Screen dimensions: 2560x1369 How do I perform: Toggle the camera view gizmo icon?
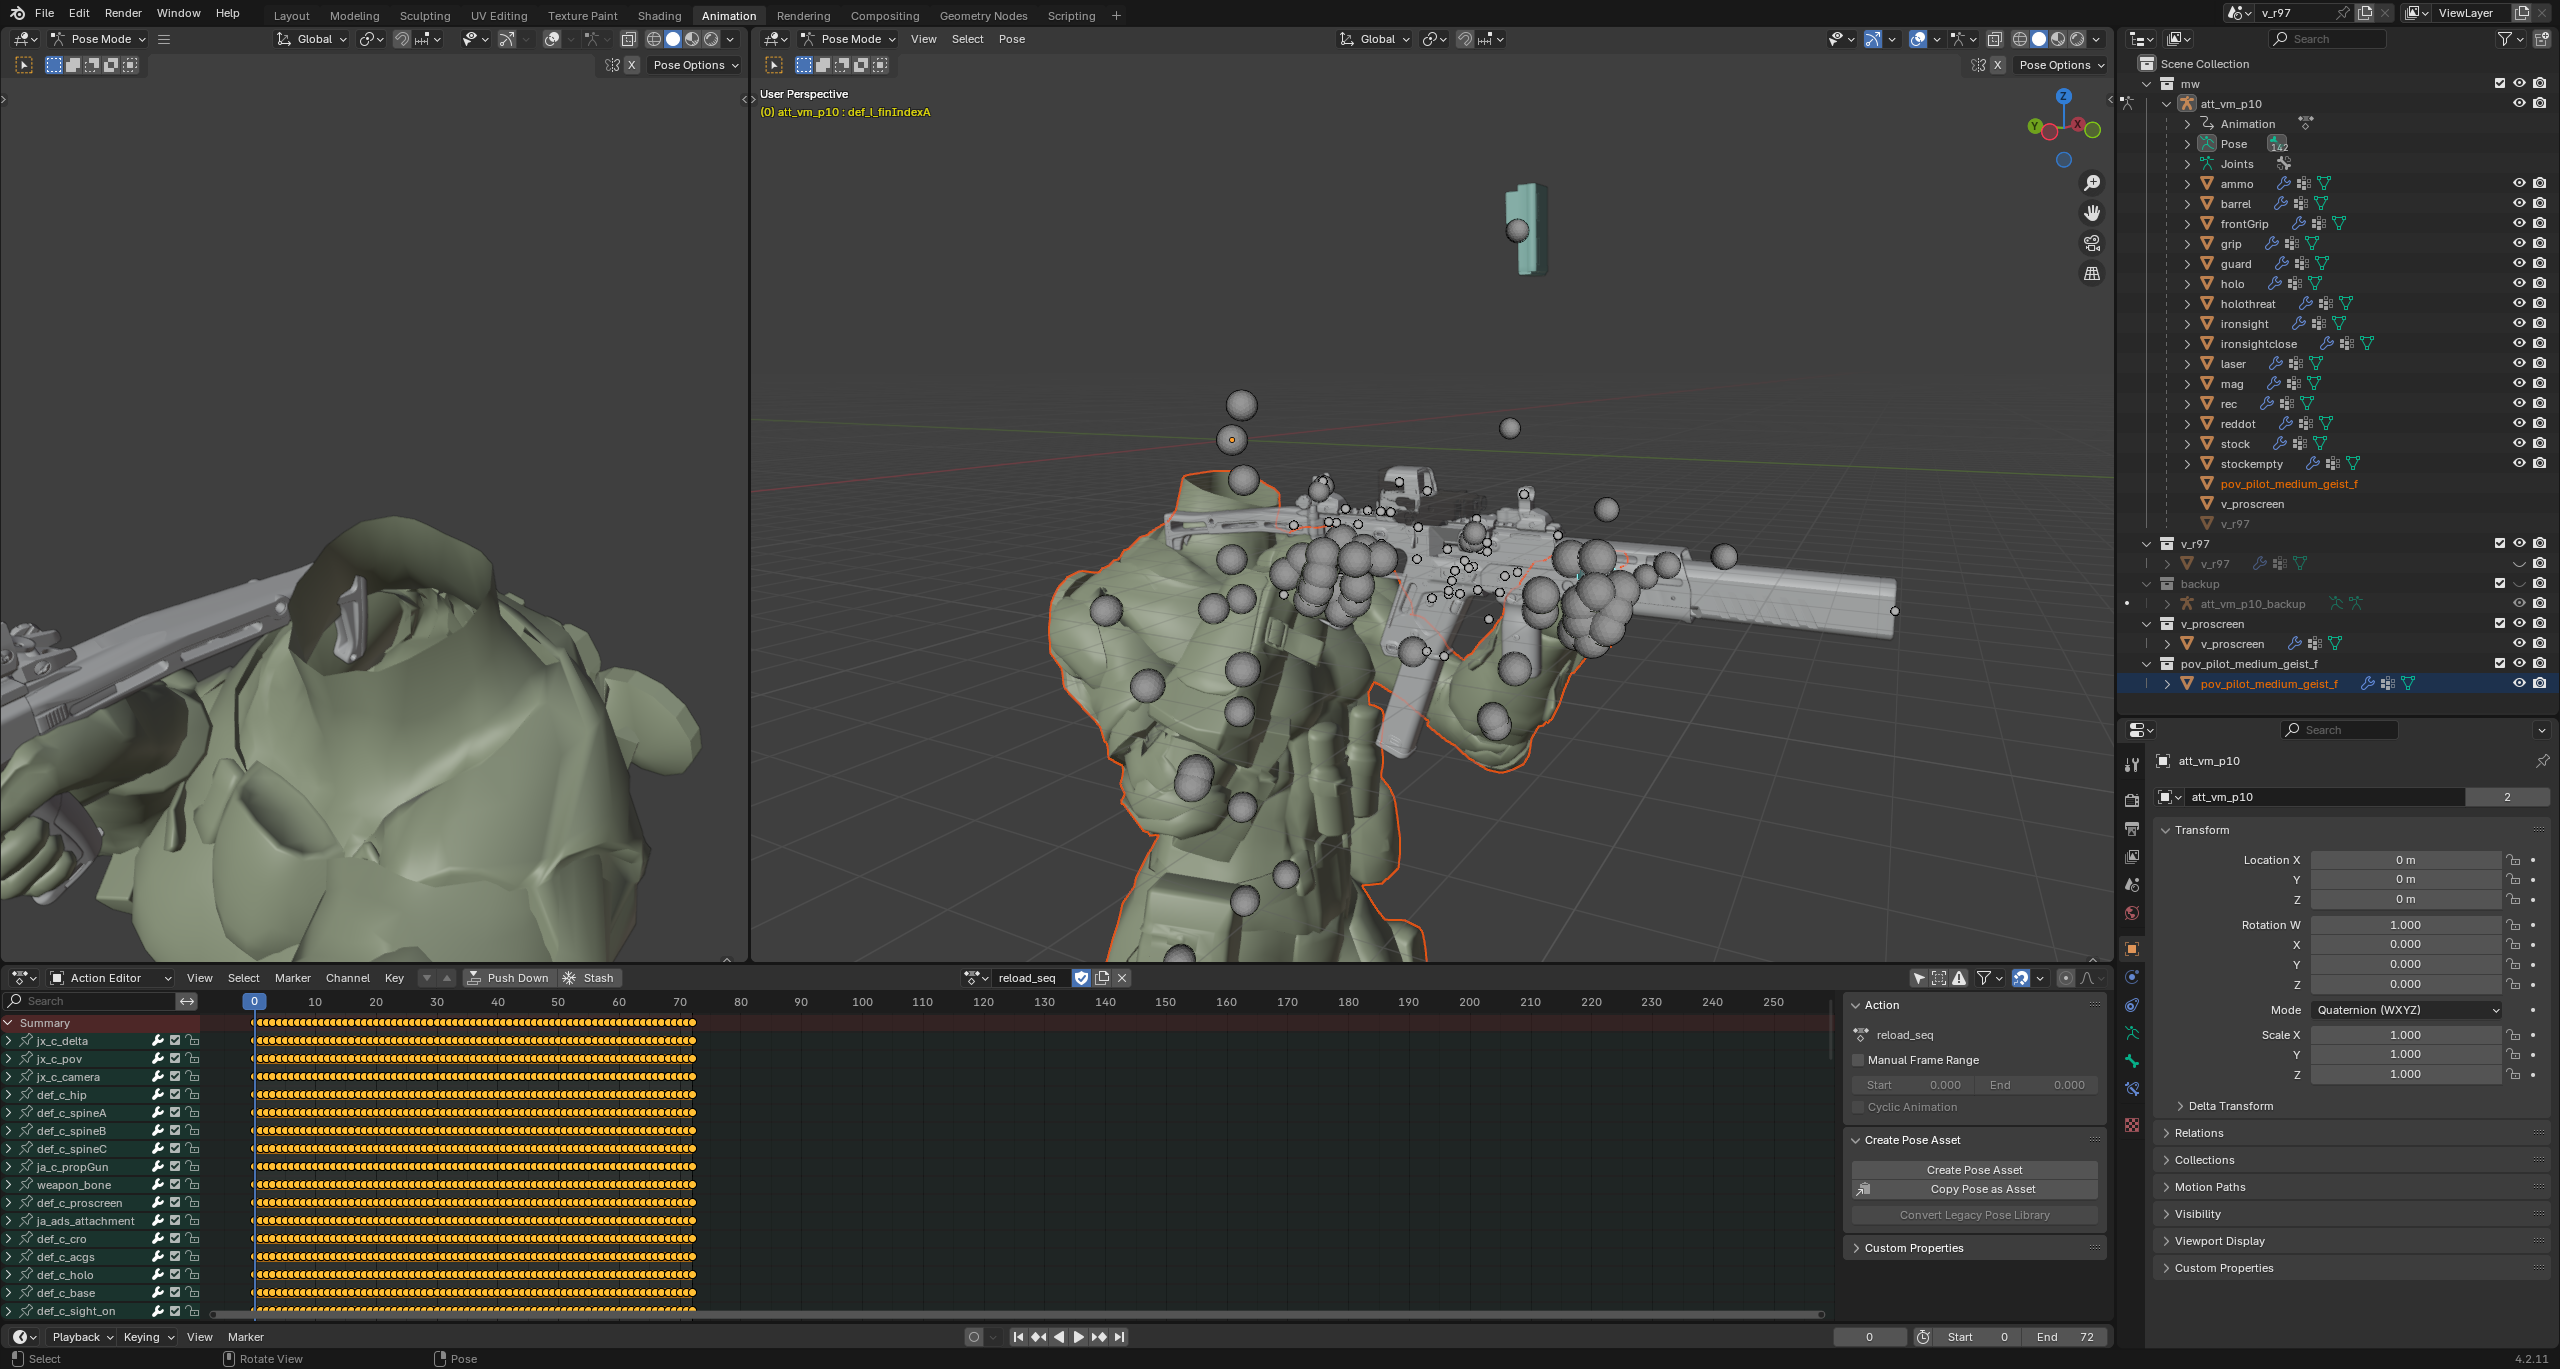click(x=2091, y=243)
